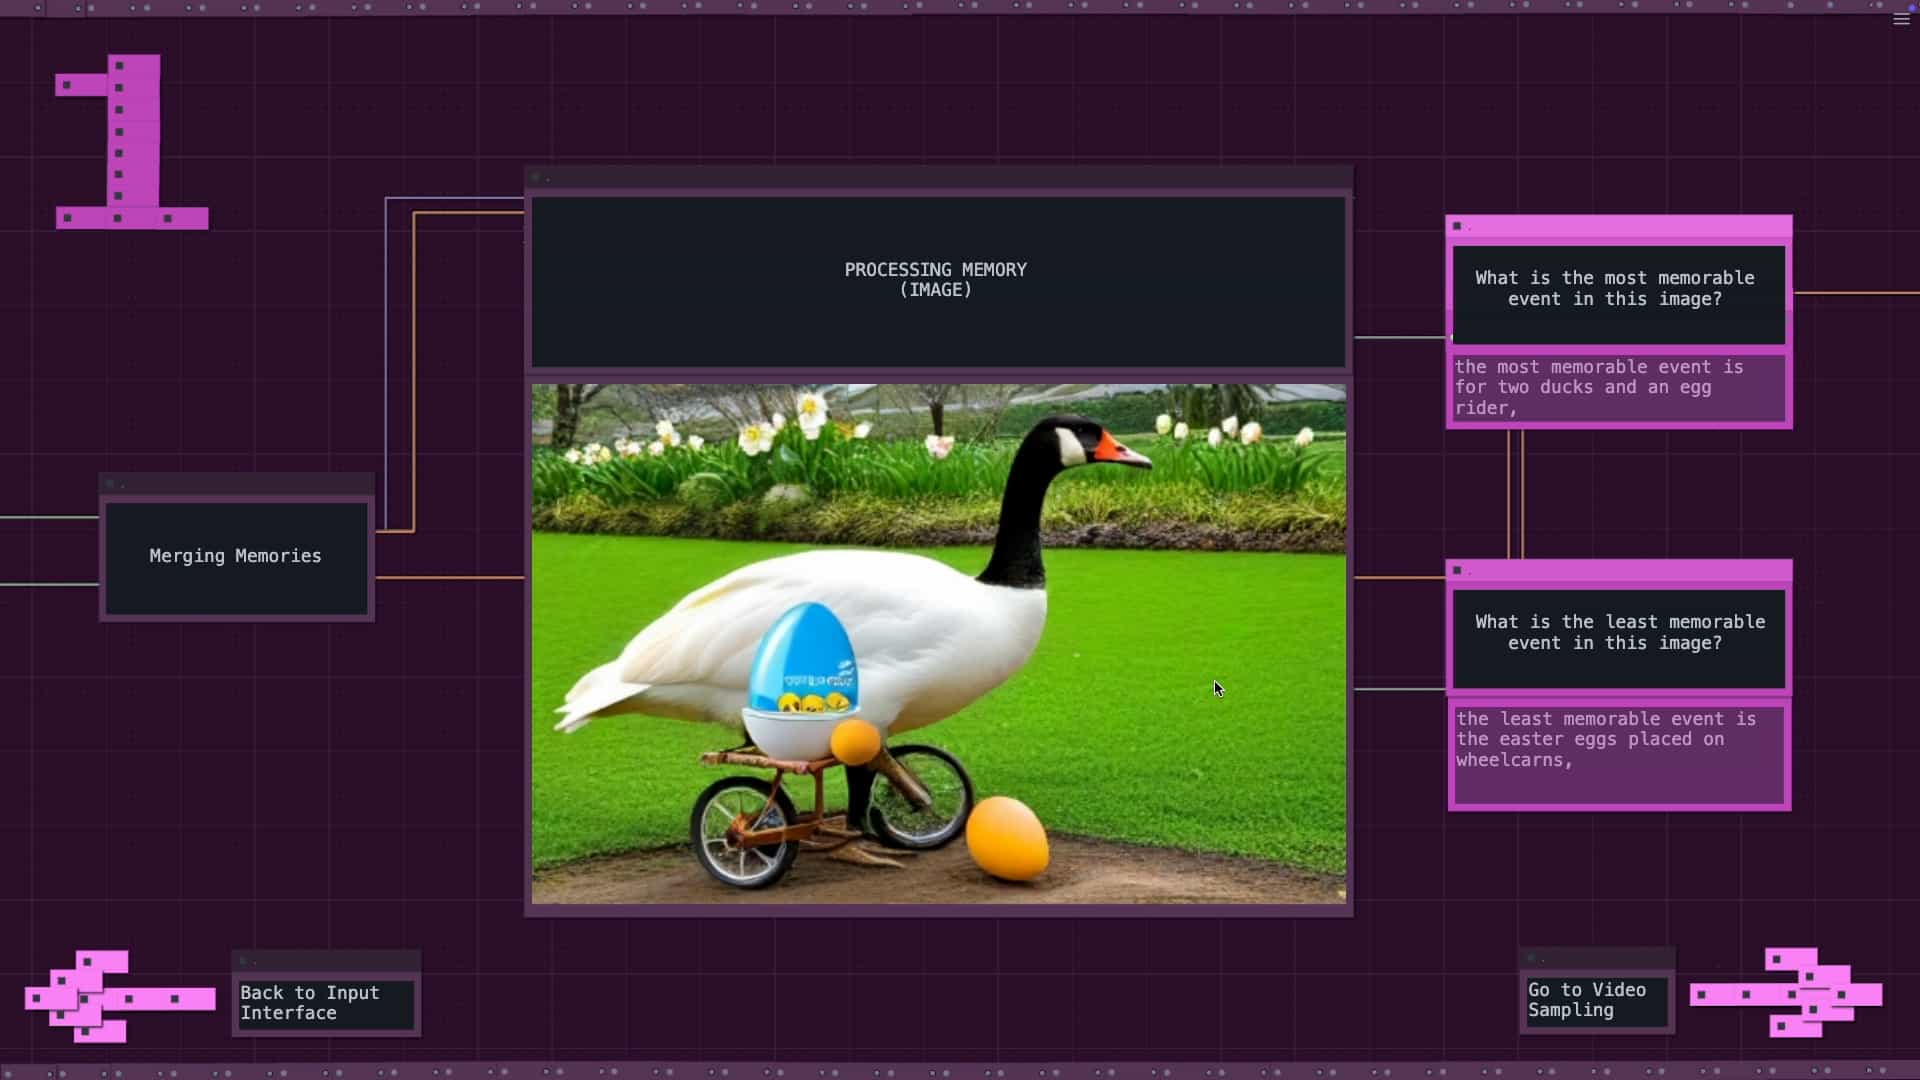Select the PROCESSING MEMORY (IMAGE) header box
The width and height of the screenshot is (1920, 1080).
[937, 281]
